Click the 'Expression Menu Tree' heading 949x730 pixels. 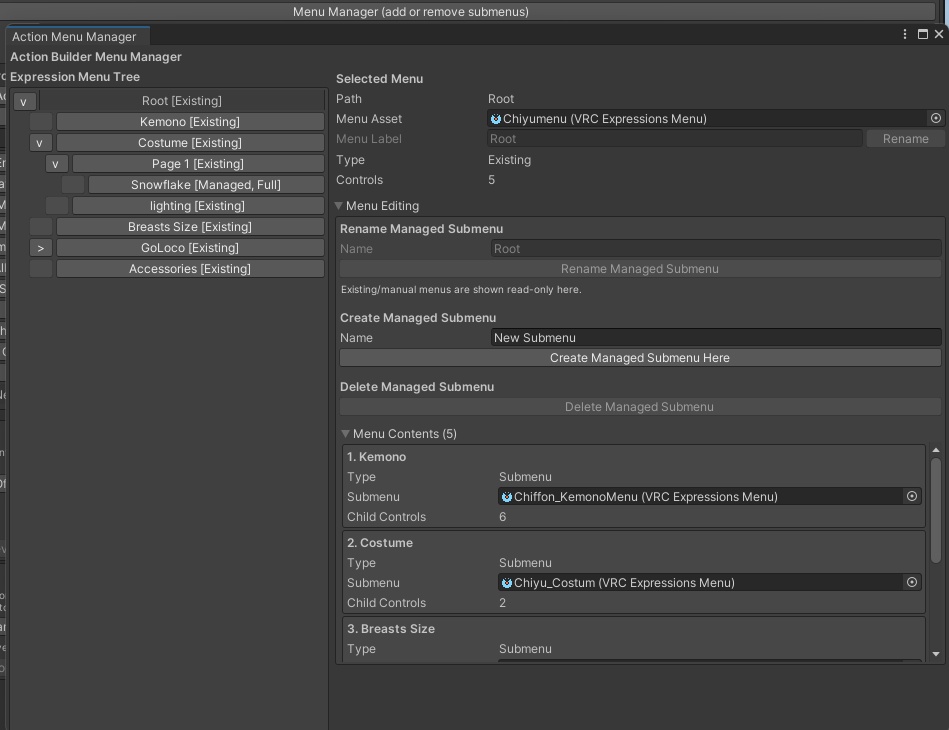(75, 77)
